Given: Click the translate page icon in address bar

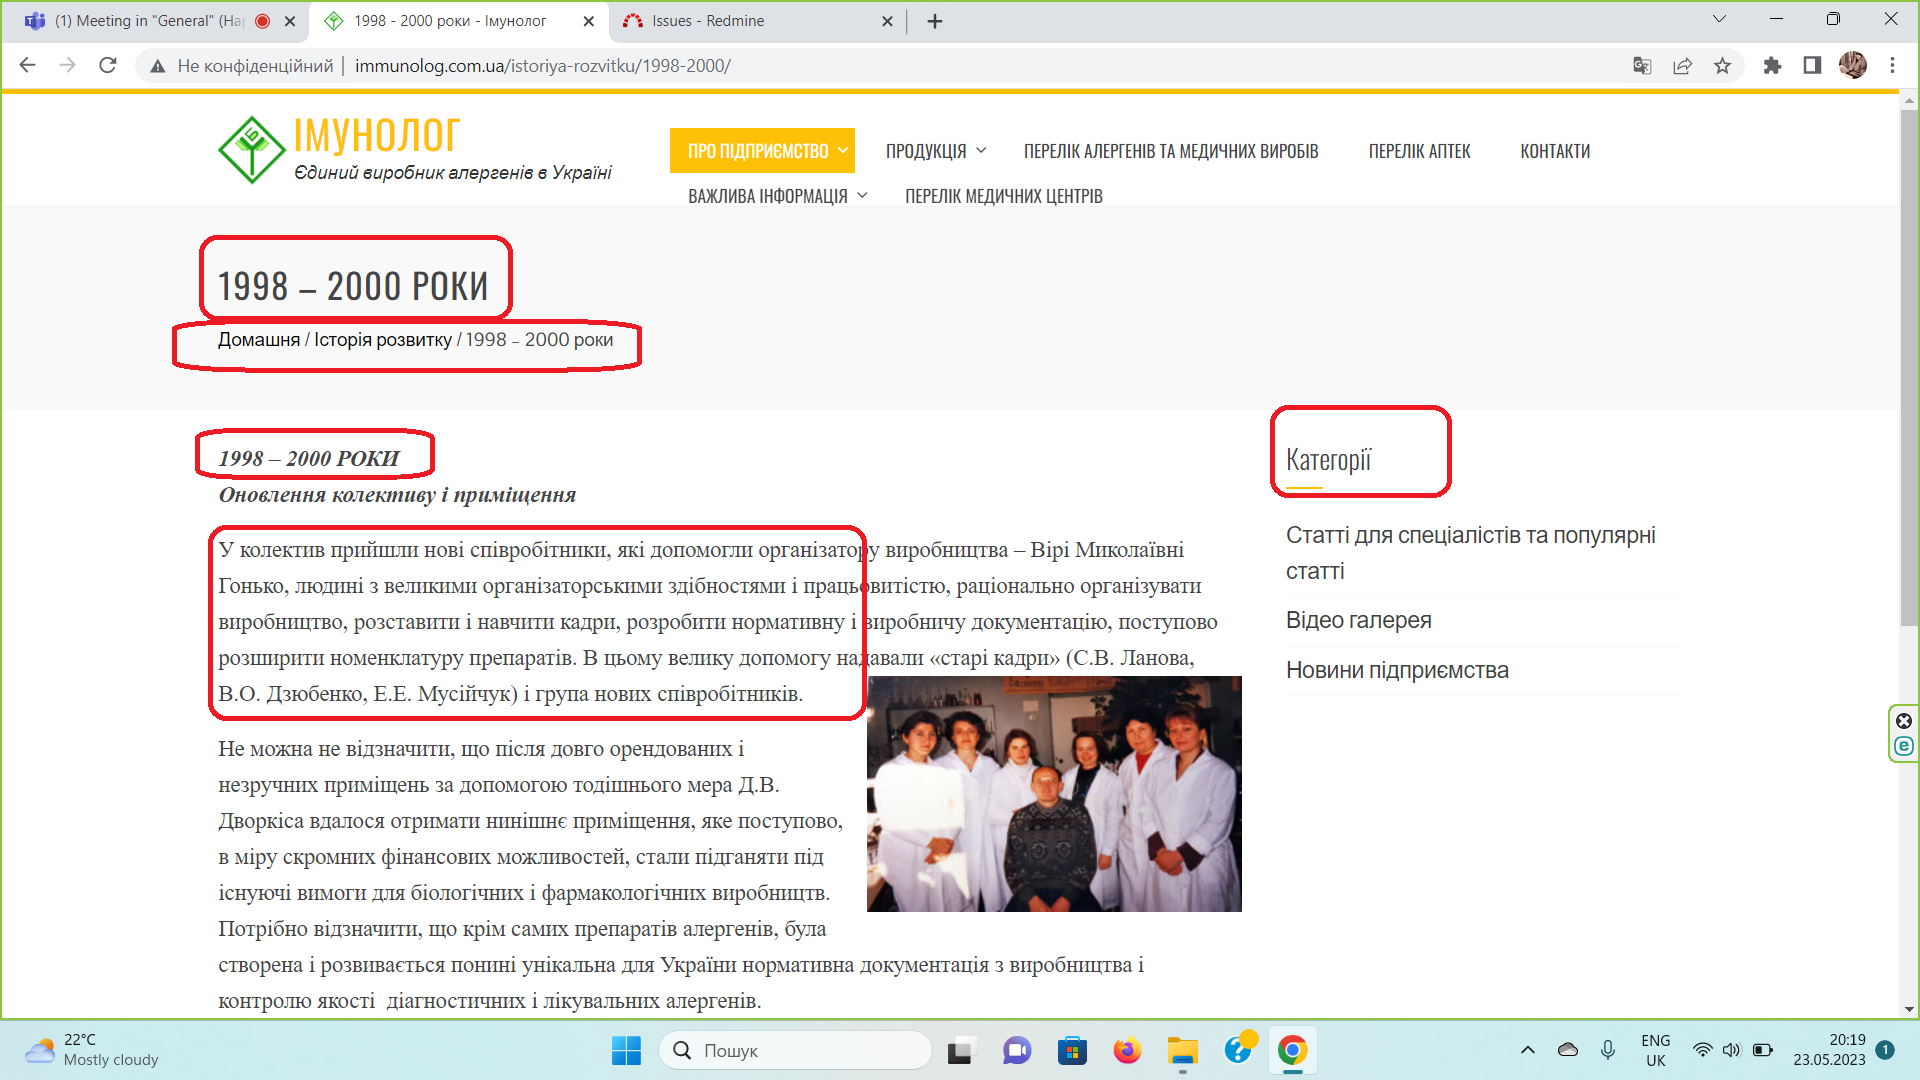Looking at the screenshot, I should pyautogui.click(x=1642, y=66).
